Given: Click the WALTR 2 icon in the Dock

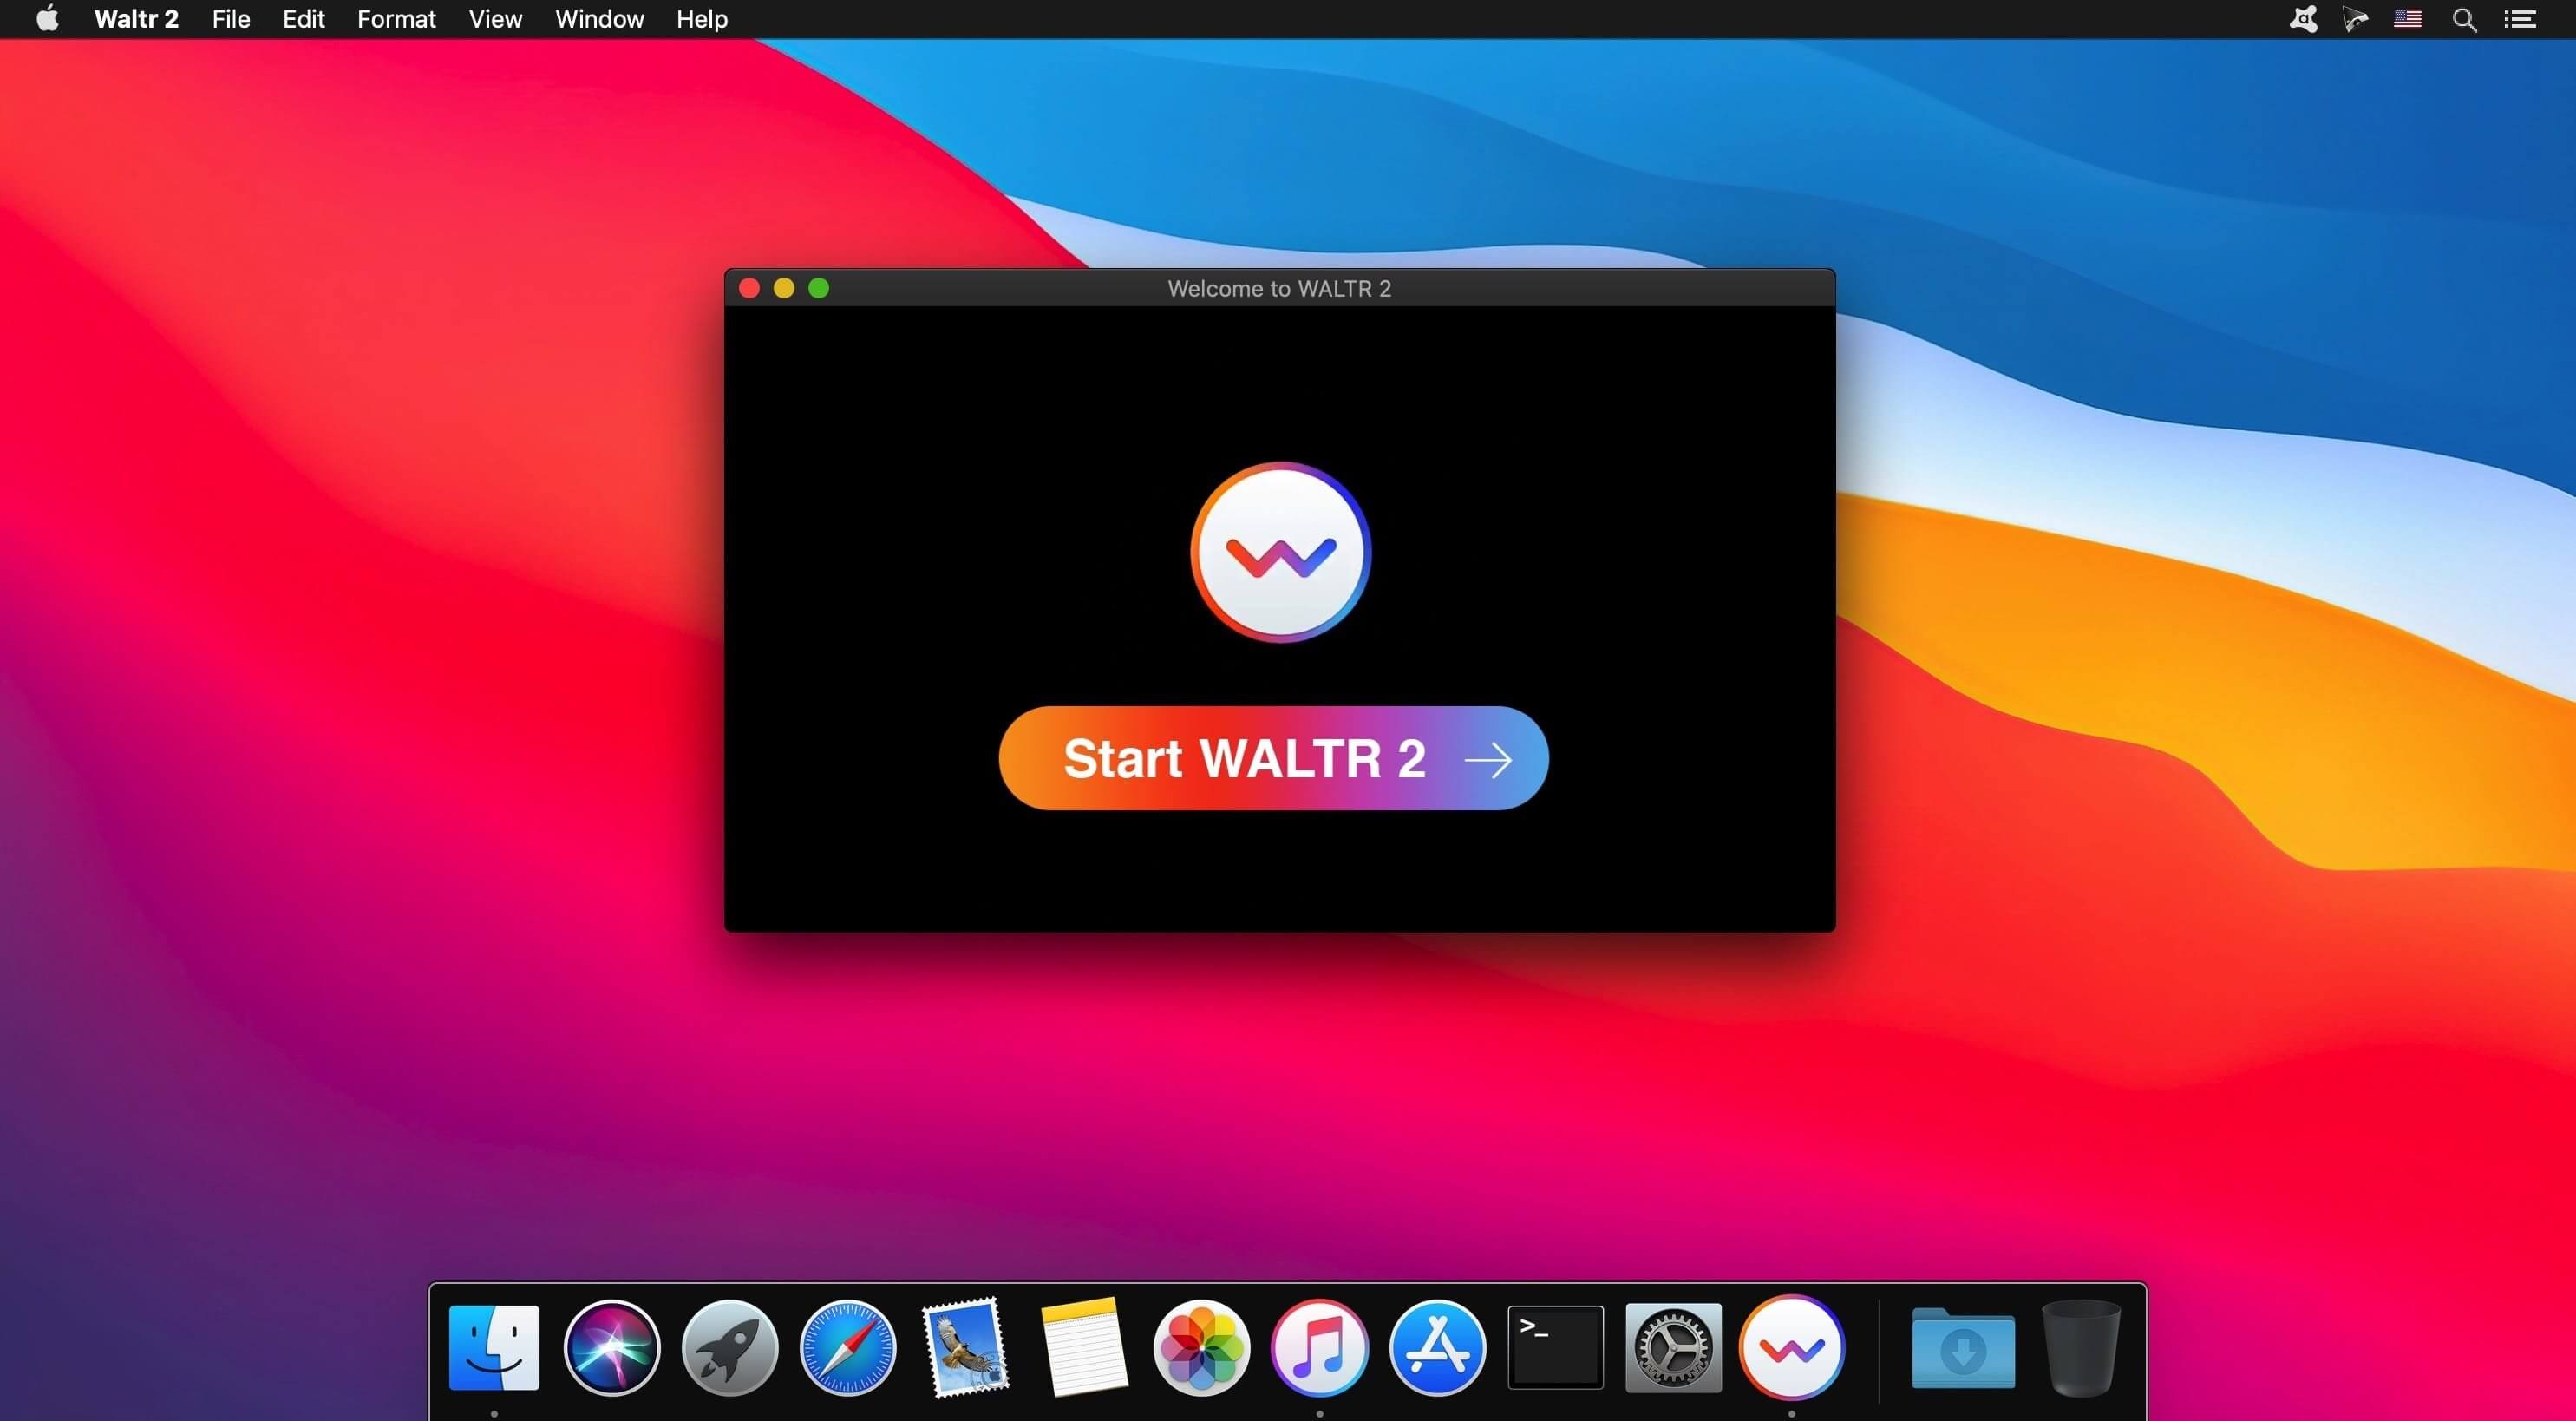Looking at the screenshot, I should pos(1792,1347).
